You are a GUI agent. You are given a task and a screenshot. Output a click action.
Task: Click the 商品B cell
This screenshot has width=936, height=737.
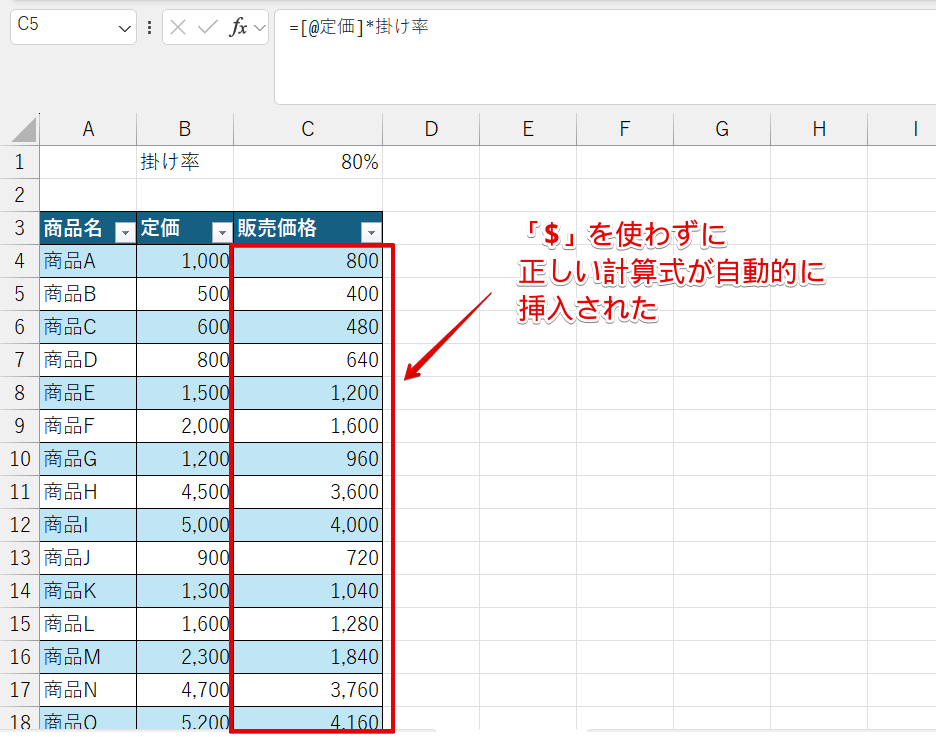point(88,294)
